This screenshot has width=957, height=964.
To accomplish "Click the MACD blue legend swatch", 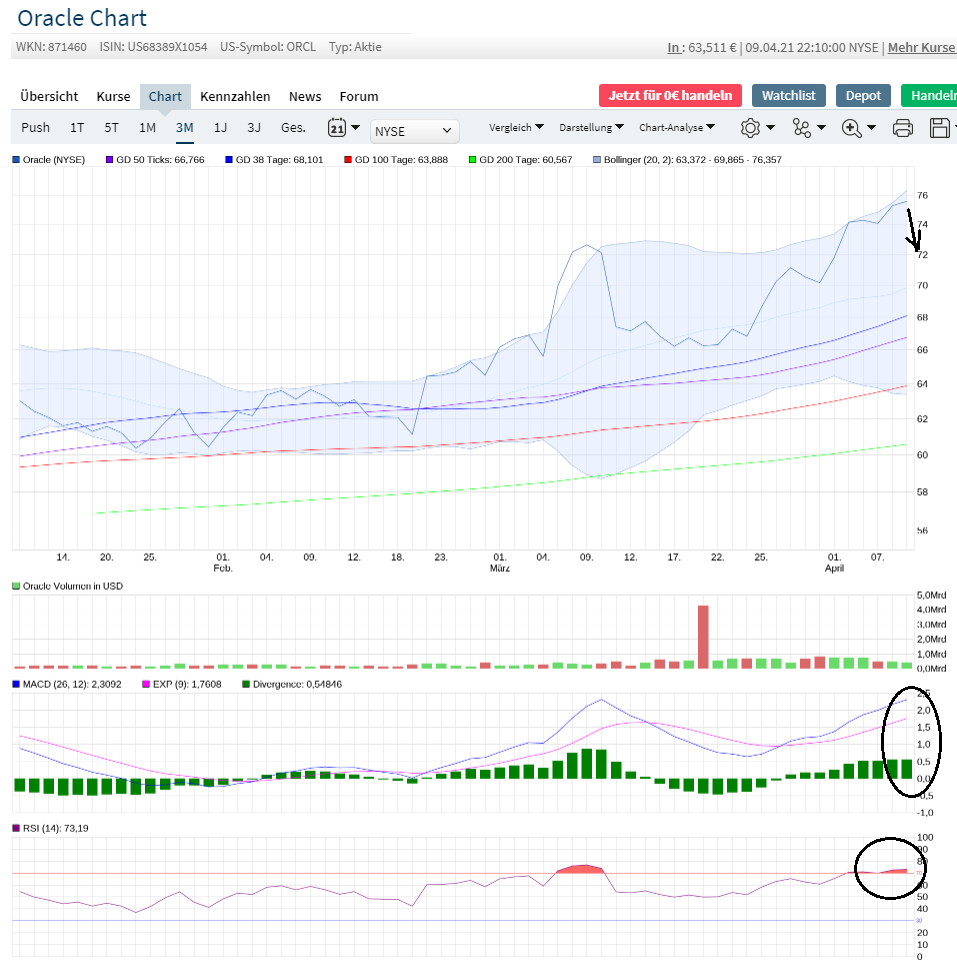I will (16, 684).
